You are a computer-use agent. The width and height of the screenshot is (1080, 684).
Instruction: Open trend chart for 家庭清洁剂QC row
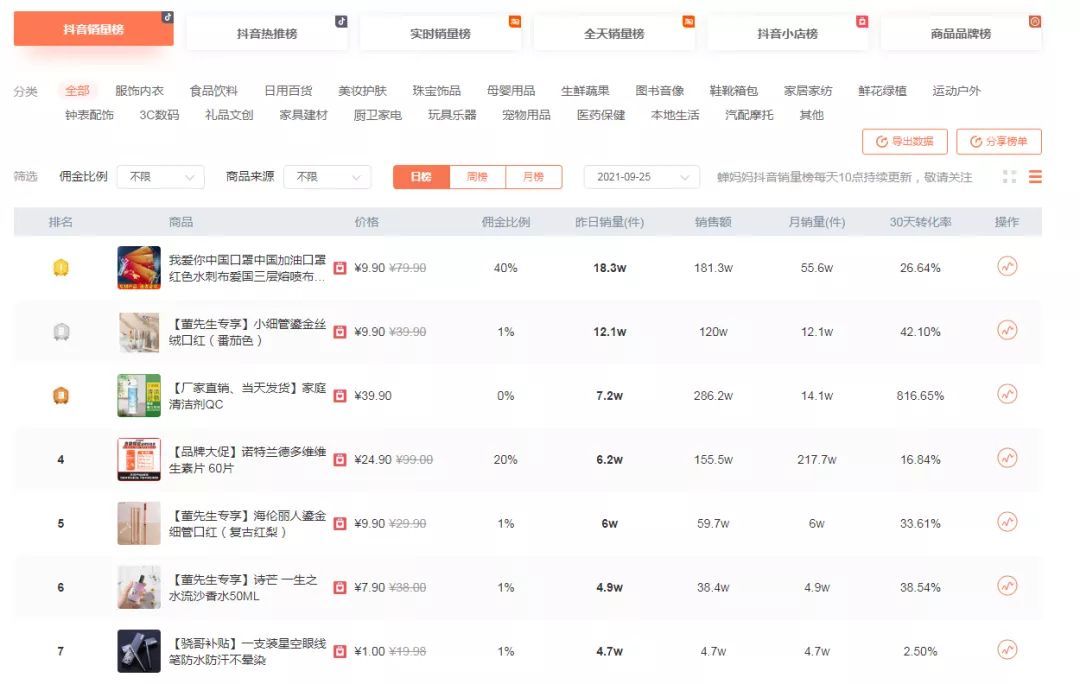(1007, 394)
